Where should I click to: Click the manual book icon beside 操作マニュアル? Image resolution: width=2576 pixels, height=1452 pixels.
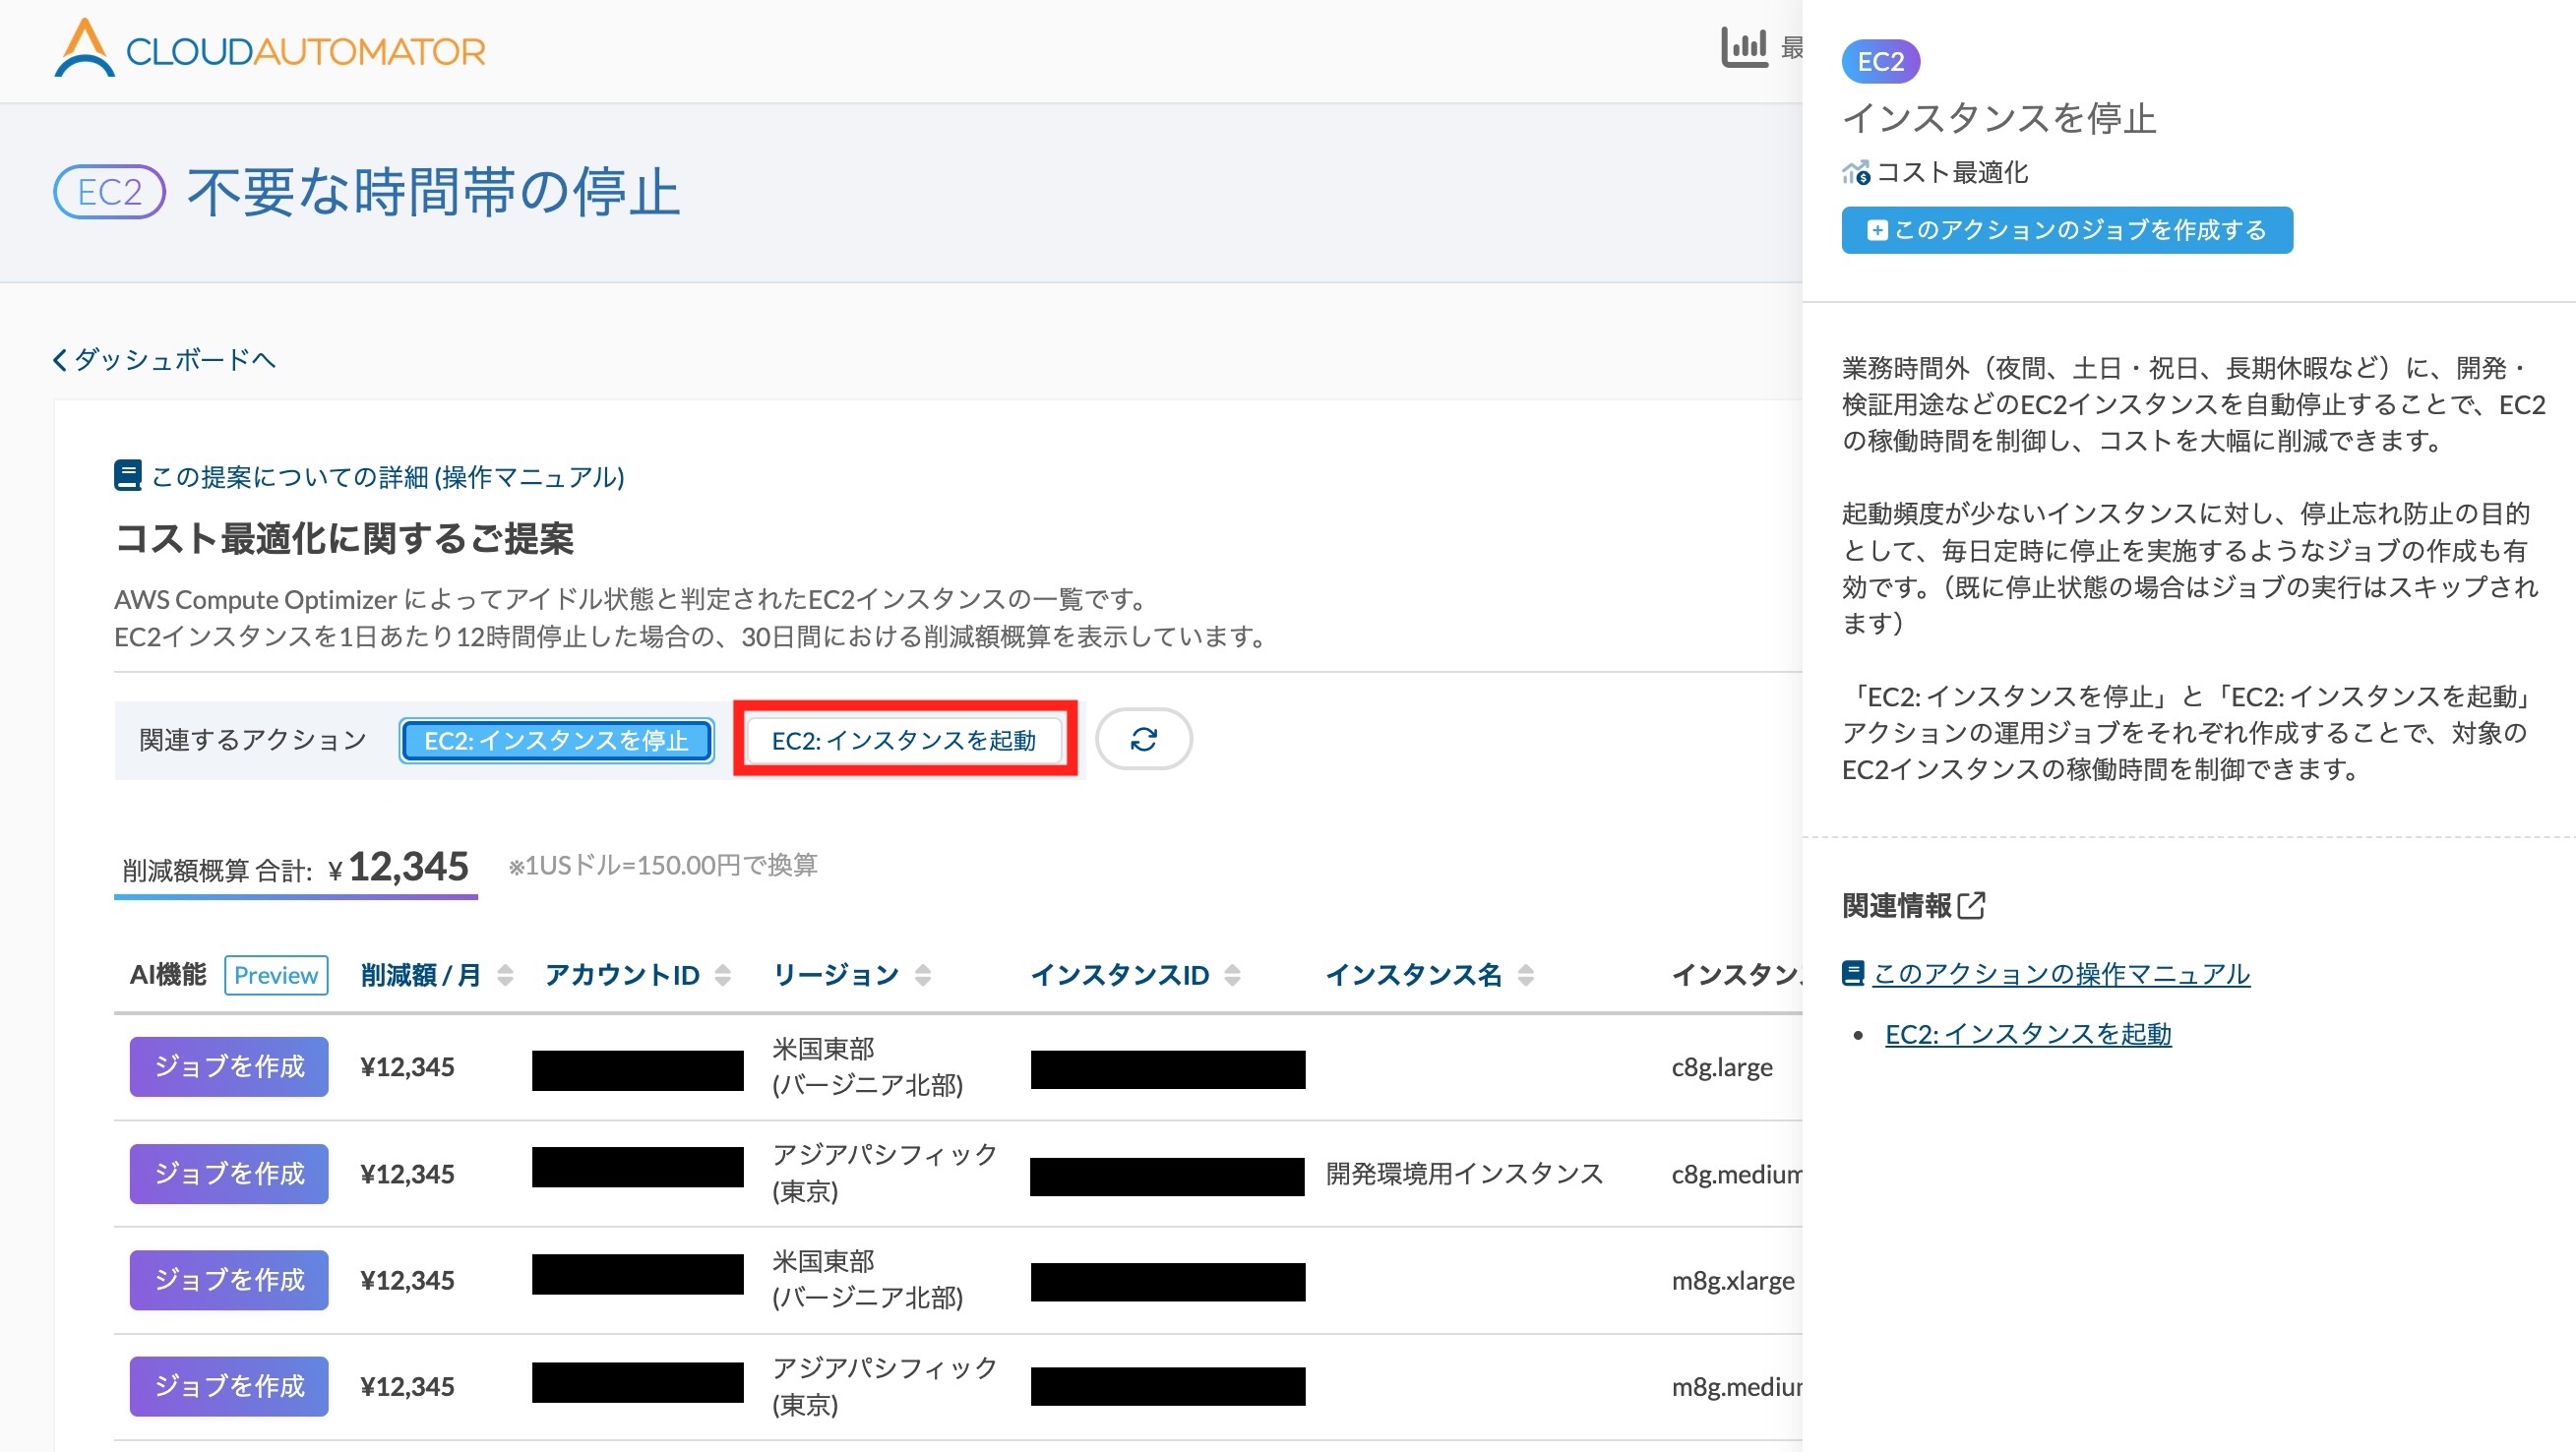127,476
